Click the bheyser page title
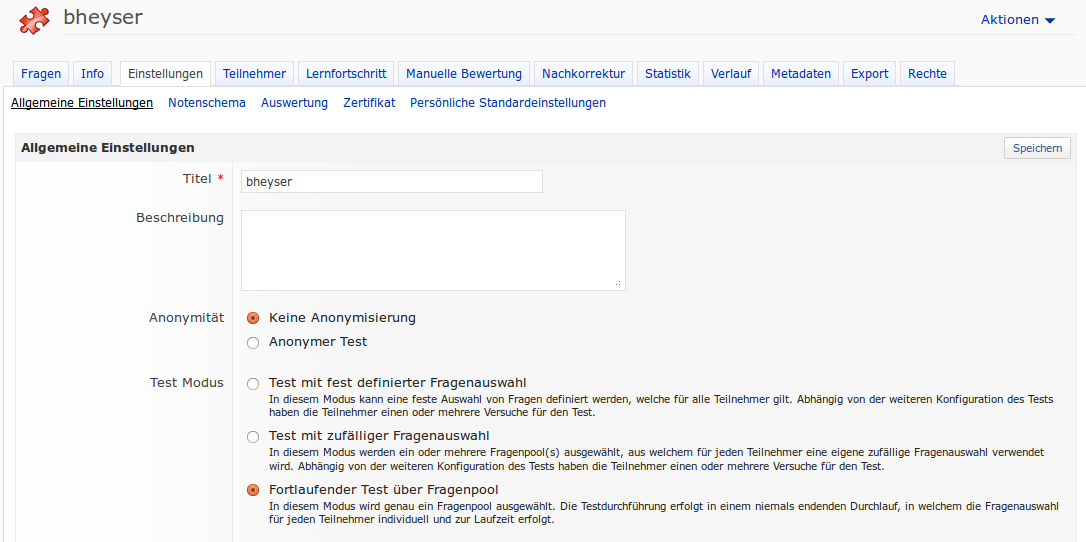This screenshot has width=1086, height=542. point(103,17)
